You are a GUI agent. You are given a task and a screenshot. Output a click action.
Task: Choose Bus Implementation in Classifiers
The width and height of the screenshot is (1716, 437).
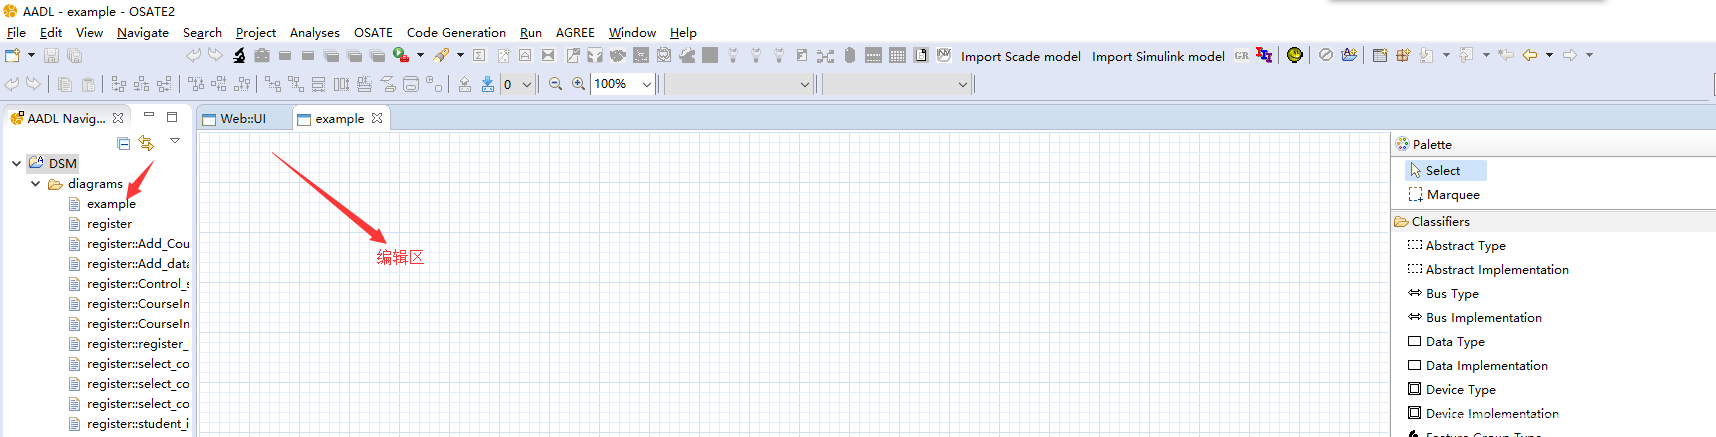pos(1475,318)
